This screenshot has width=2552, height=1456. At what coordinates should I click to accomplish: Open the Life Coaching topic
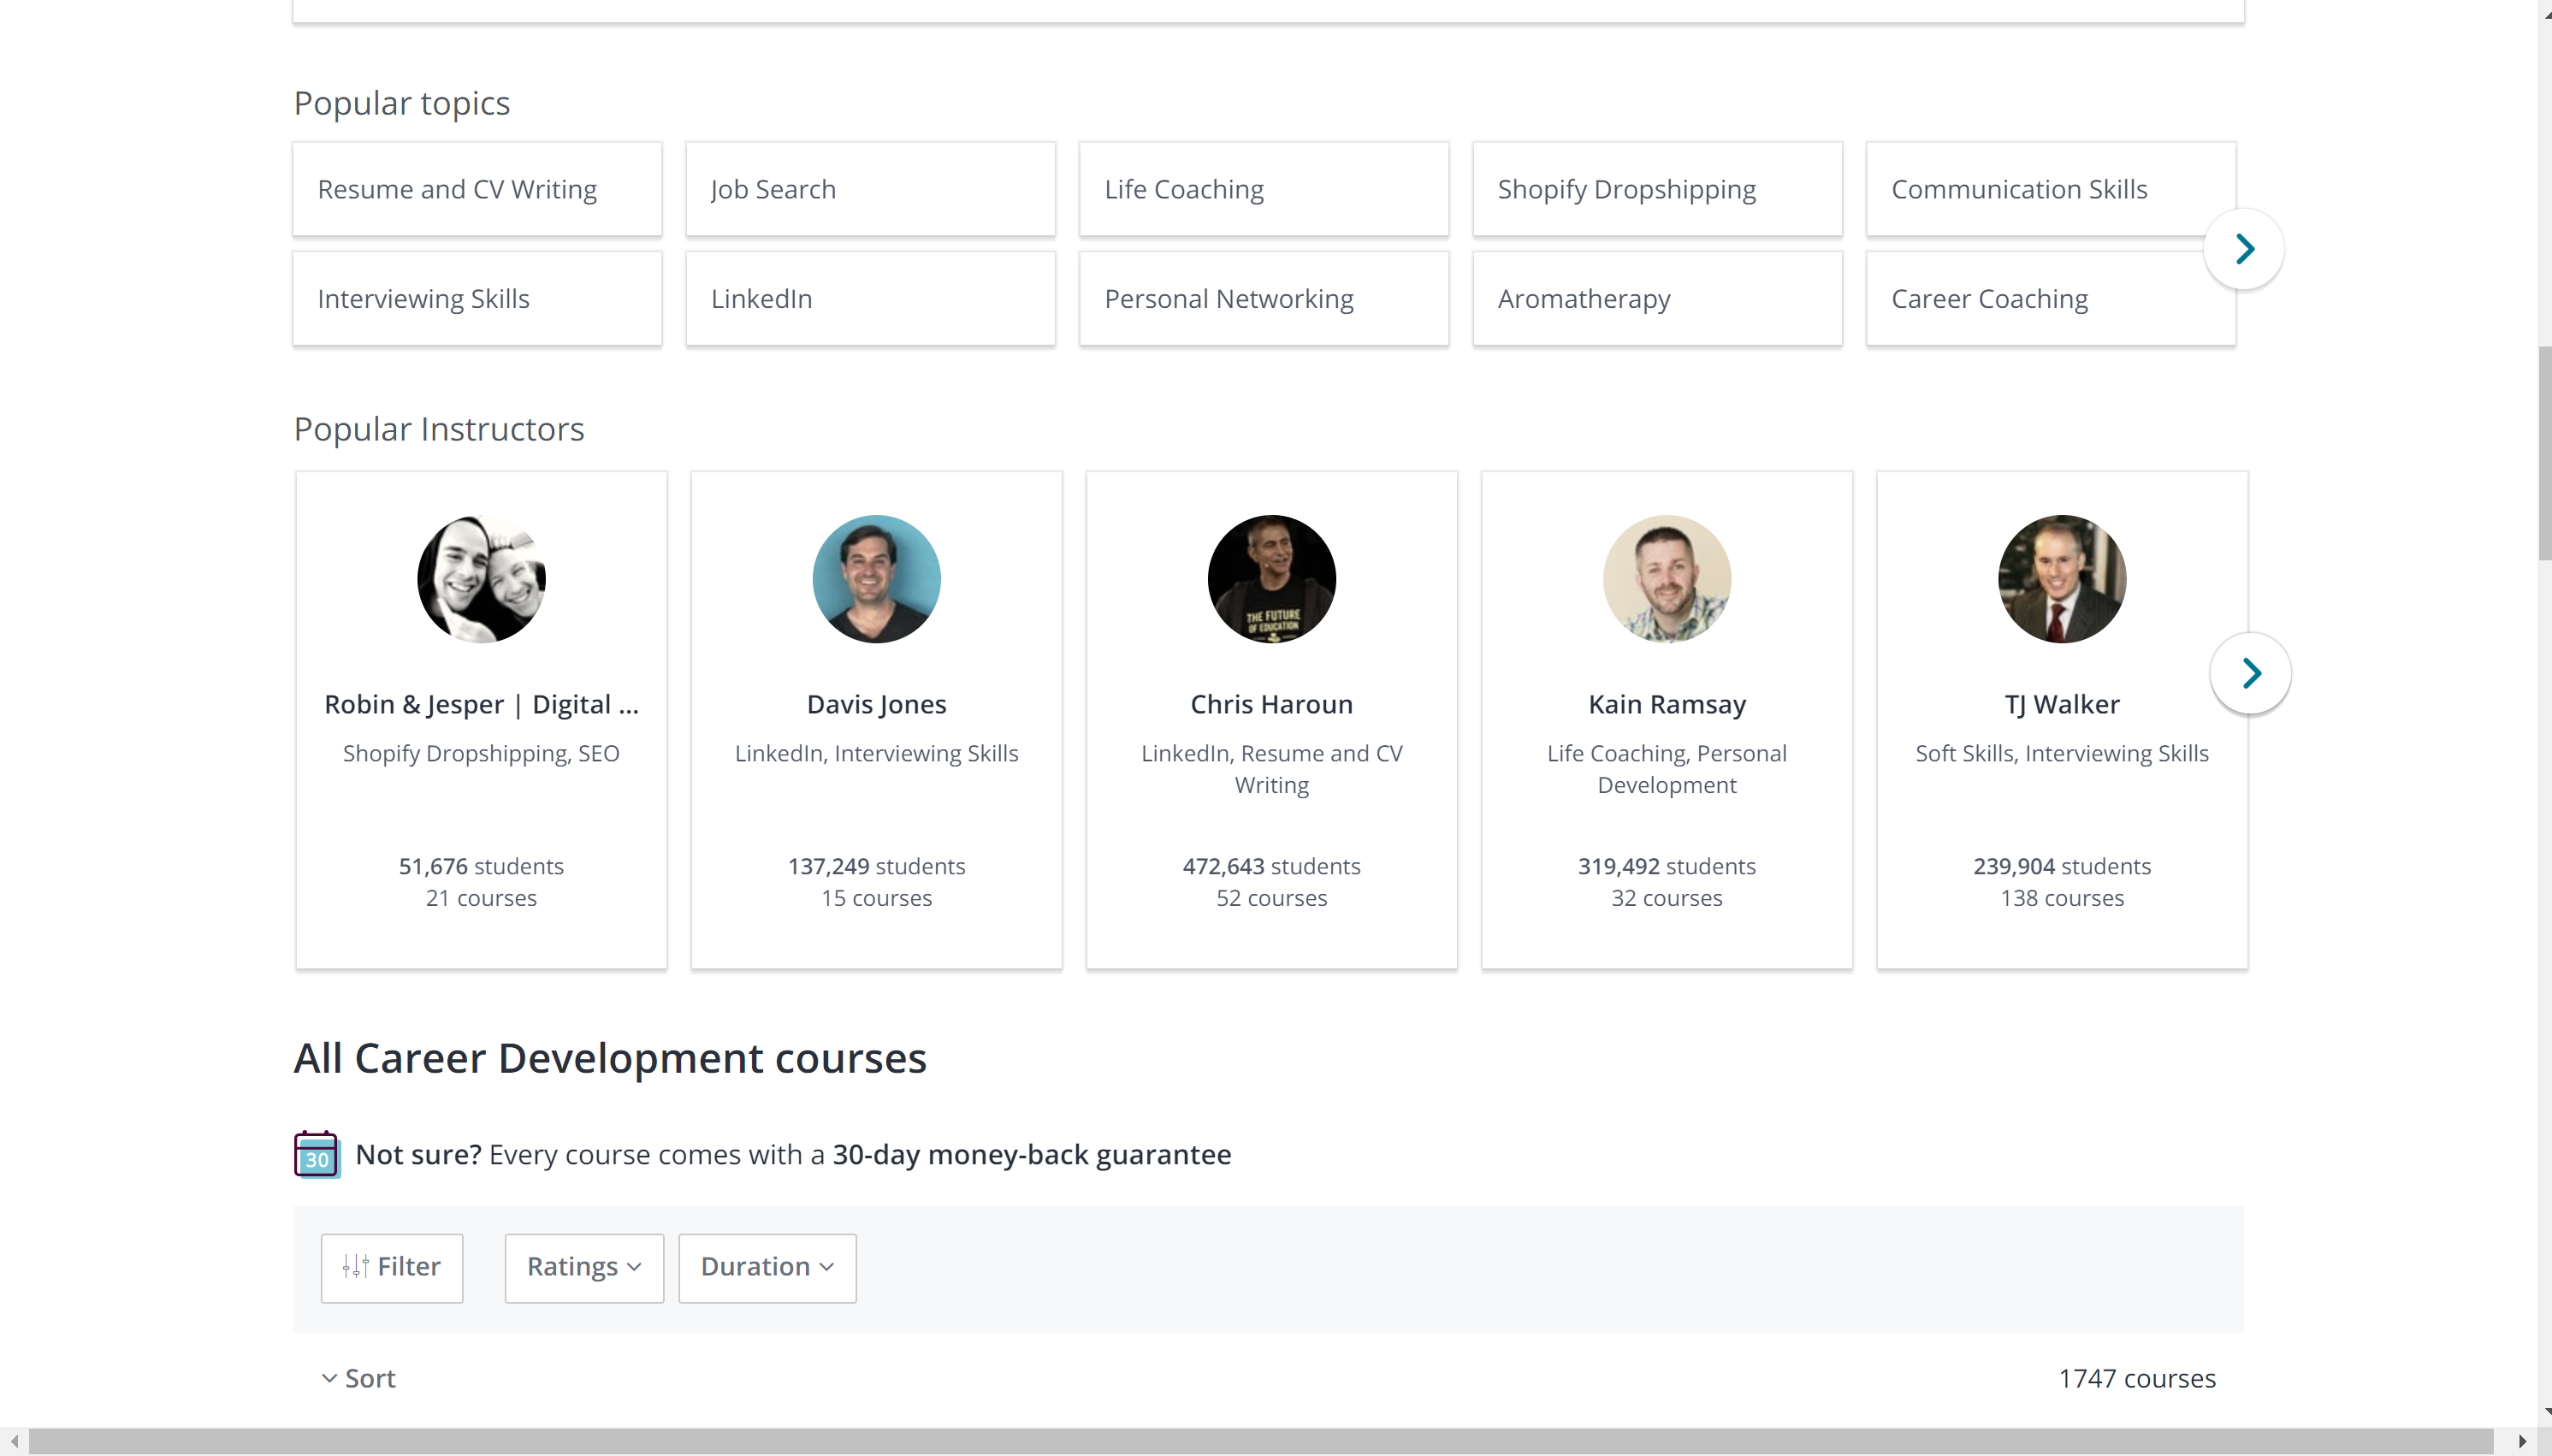tap(1263, 188)
